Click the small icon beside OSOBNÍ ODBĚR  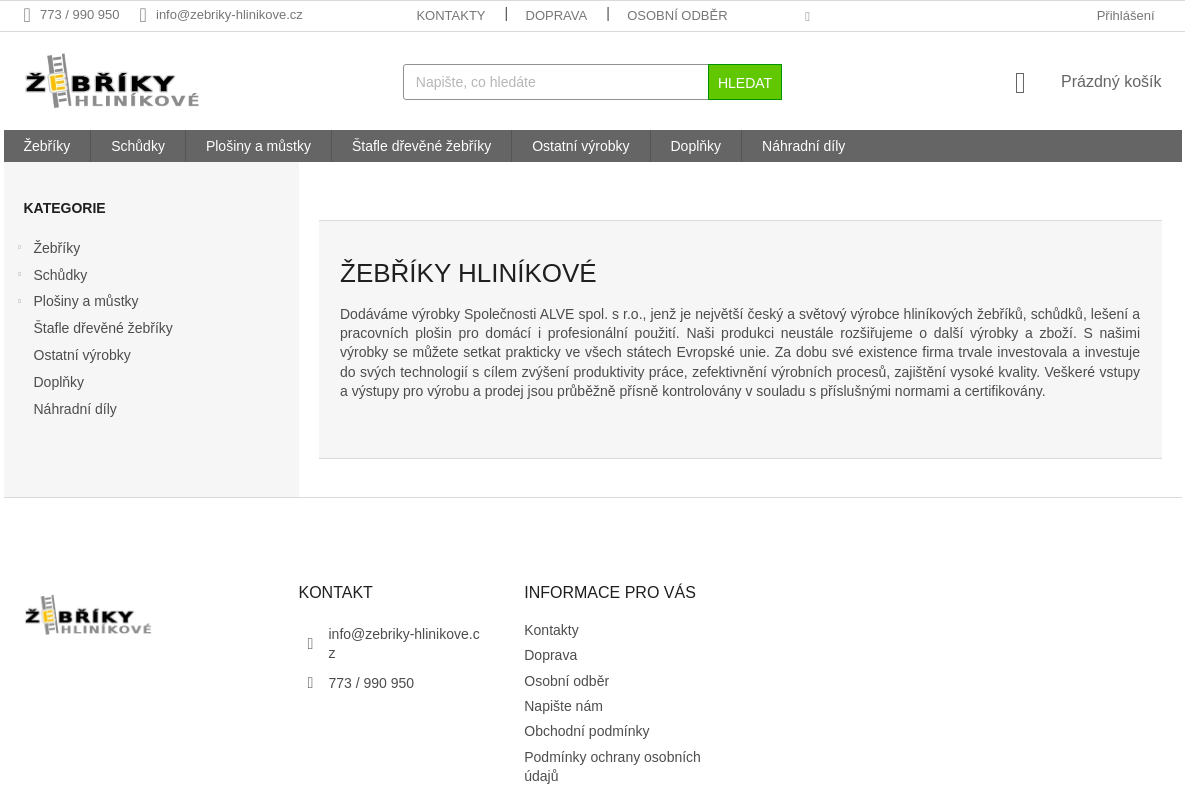point(807,16)
